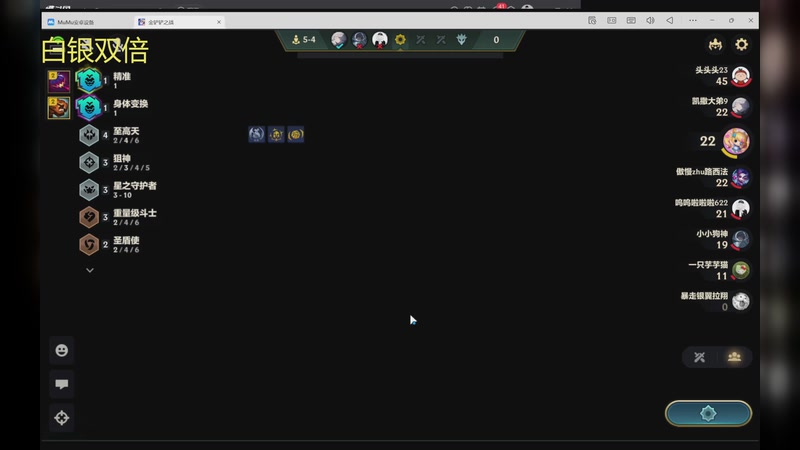Select the 至高天 trait icon

click(89, 135)
